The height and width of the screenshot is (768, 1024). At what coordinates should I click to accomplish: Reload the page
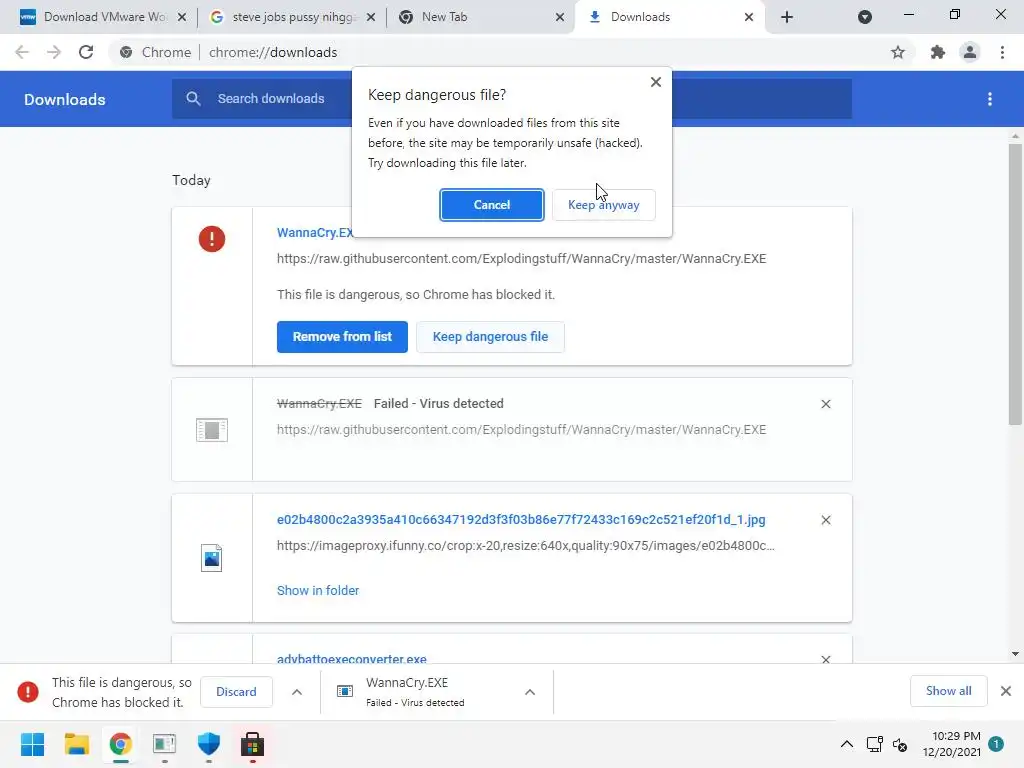[x=86, y=52]
